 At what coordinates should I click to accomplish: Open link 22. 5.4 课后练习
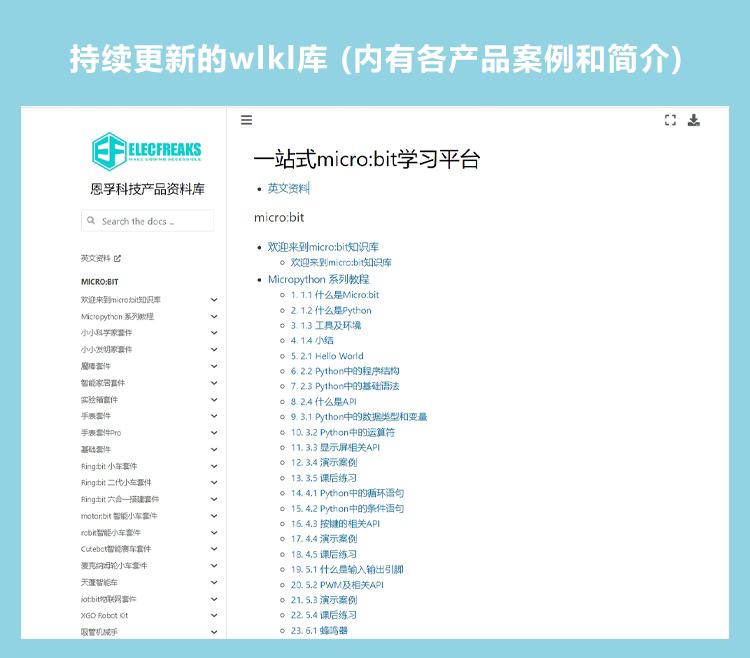point(324,615)
